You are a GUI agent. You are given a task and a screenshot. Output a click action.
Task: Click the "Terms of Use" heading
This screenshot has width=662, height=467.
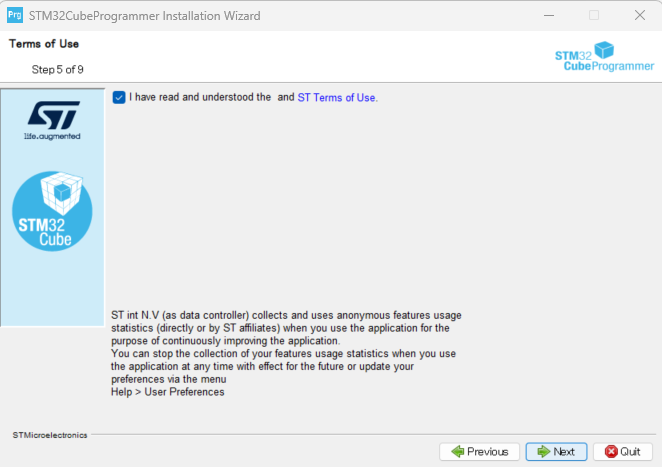(44, 44)
